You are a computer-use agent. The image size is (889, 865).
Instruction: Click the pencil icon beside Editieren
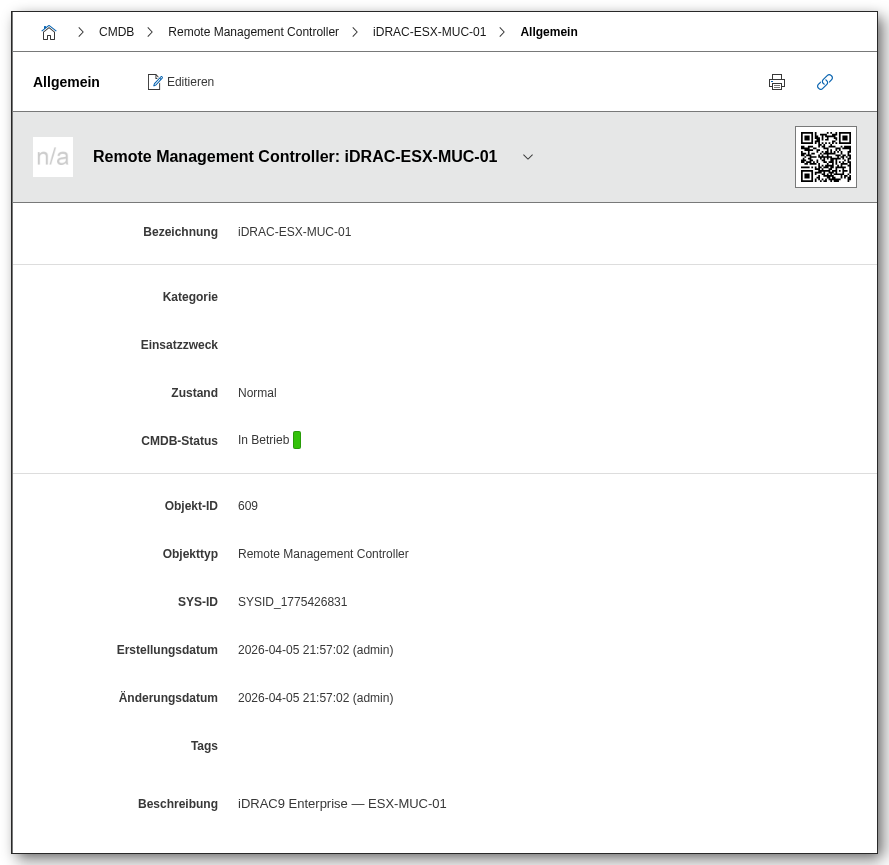[x=156, y=81]
